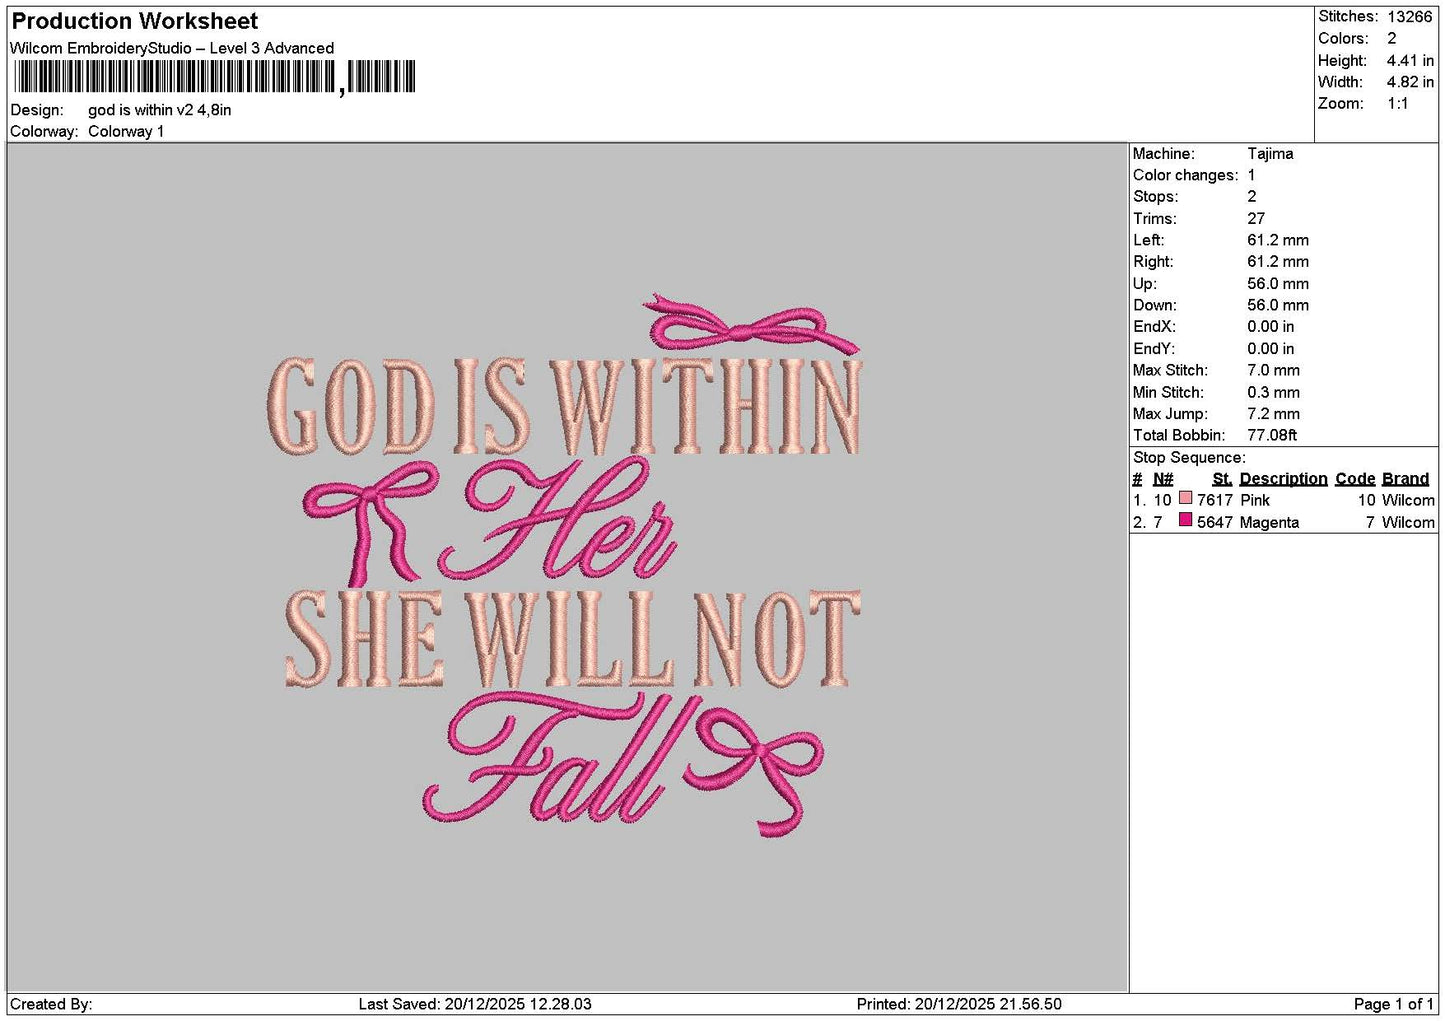Click the magenta bow right of 'Fall'

(755, 770)
